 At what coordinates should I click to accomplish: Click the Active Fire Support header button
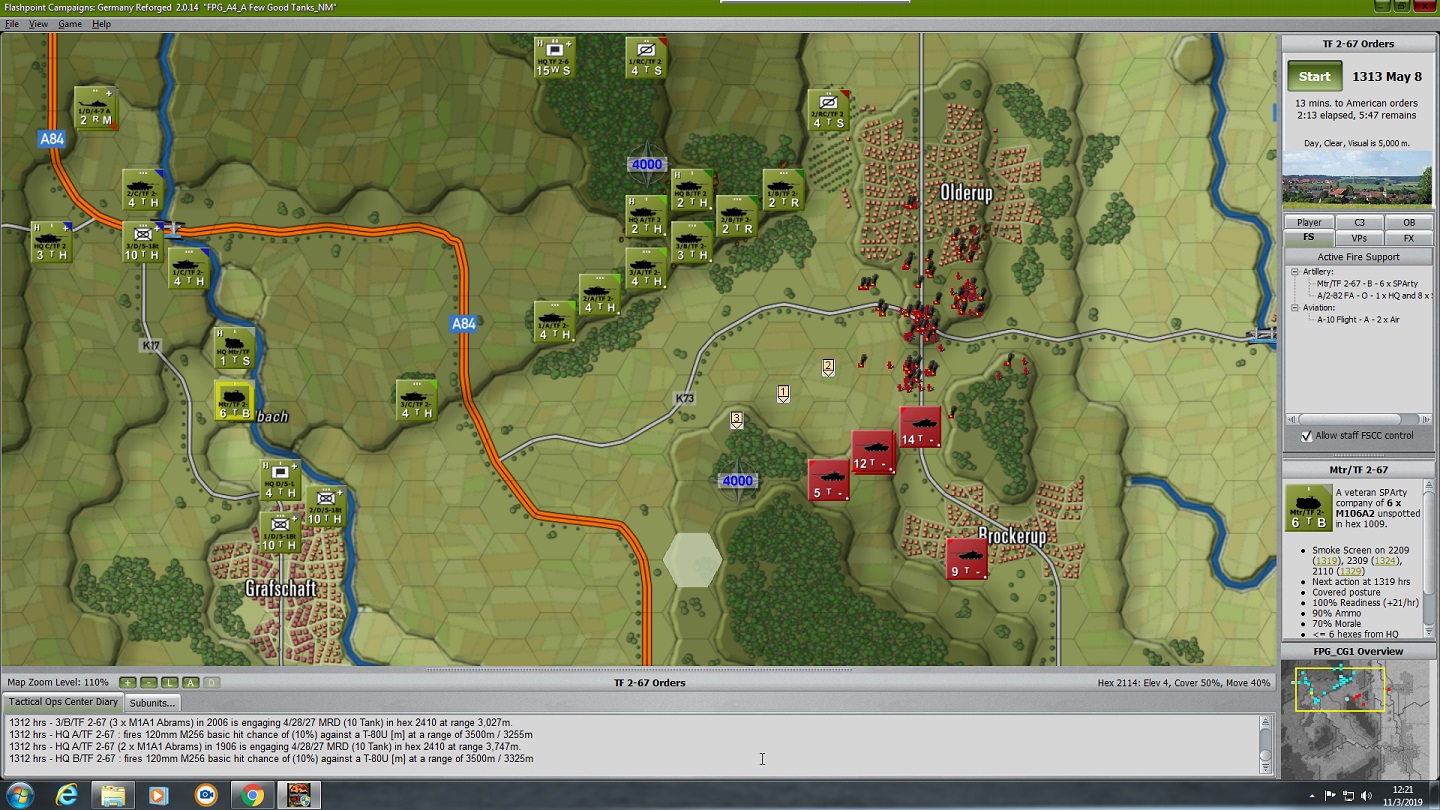1358,257
